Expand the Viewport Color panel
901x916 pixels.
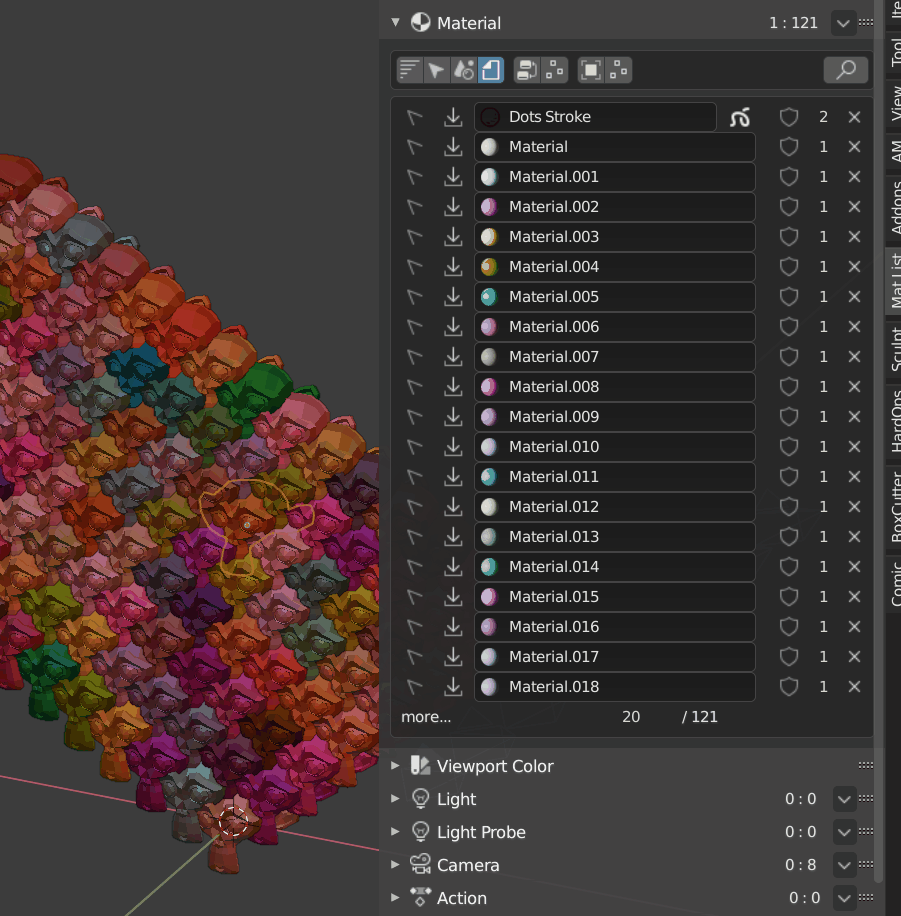(x=396, y=766)
